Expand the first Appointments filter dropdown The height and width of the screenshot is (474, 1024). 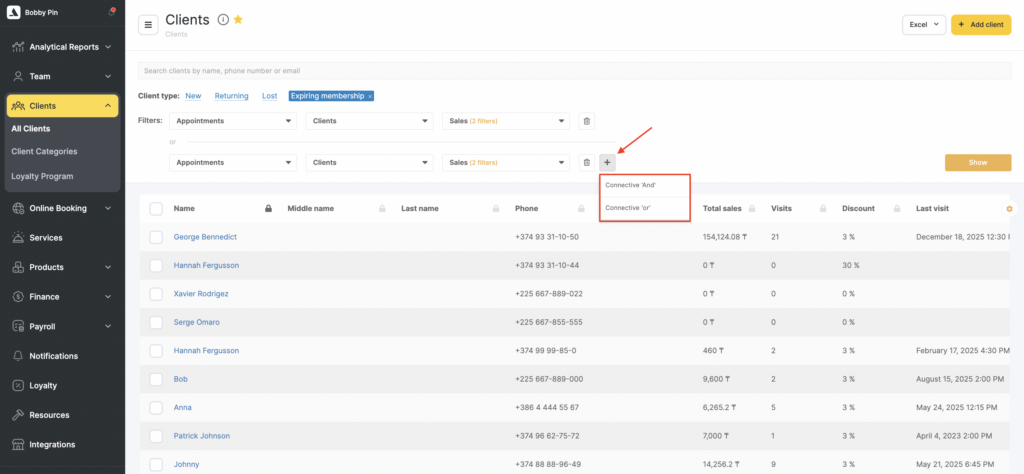pyautogui.click(x=233, y=121)
